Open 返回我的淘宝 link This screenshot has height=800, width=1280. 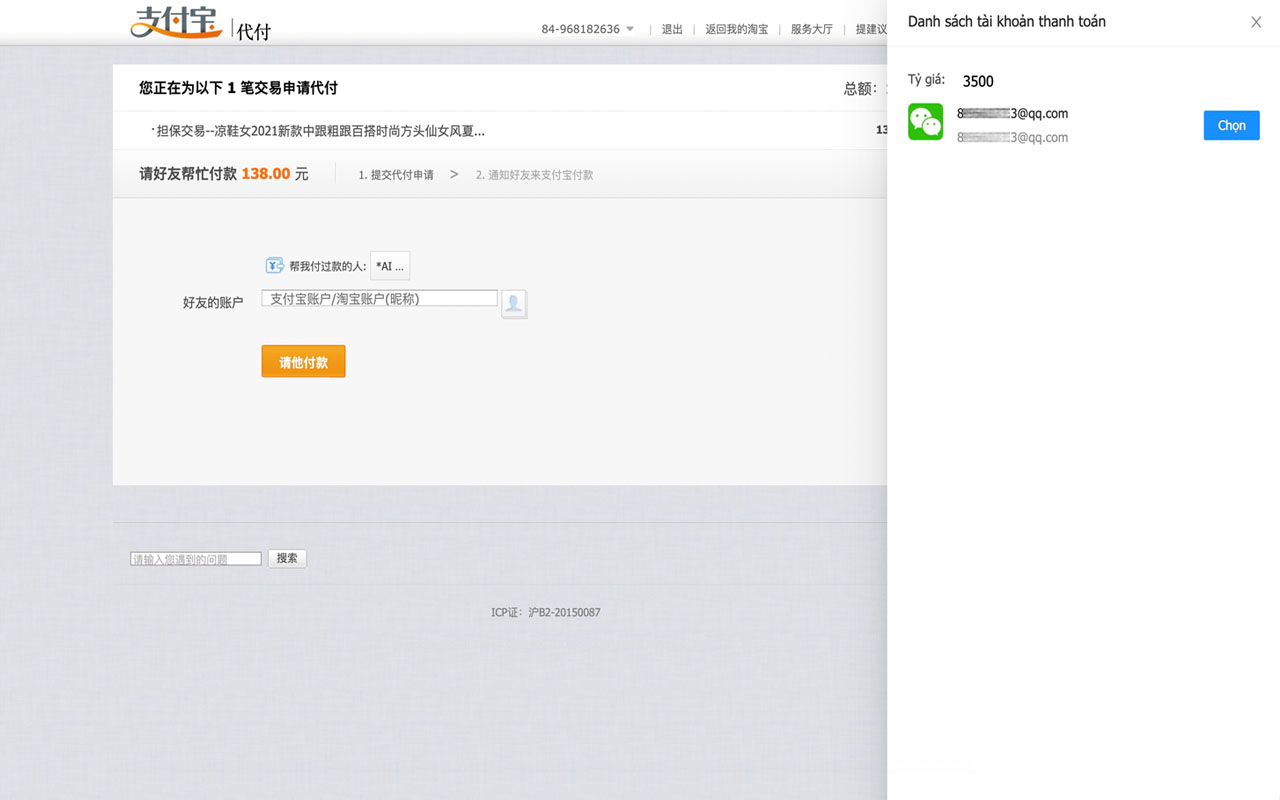point(737,29)
